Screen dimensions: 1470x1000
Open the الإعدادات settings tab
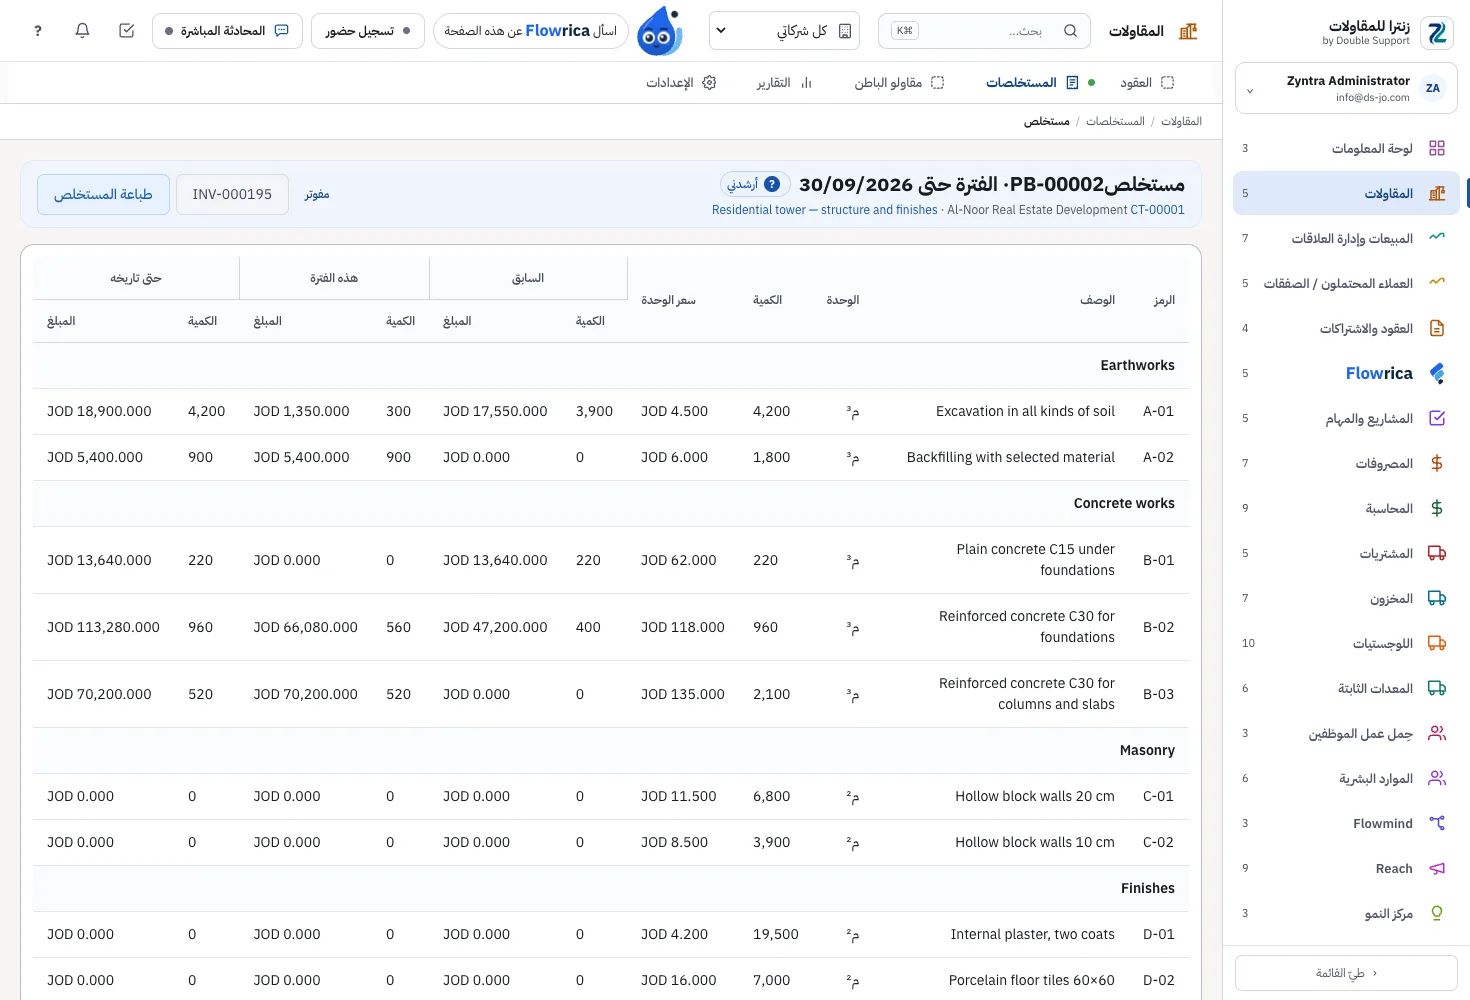[681, 83]
